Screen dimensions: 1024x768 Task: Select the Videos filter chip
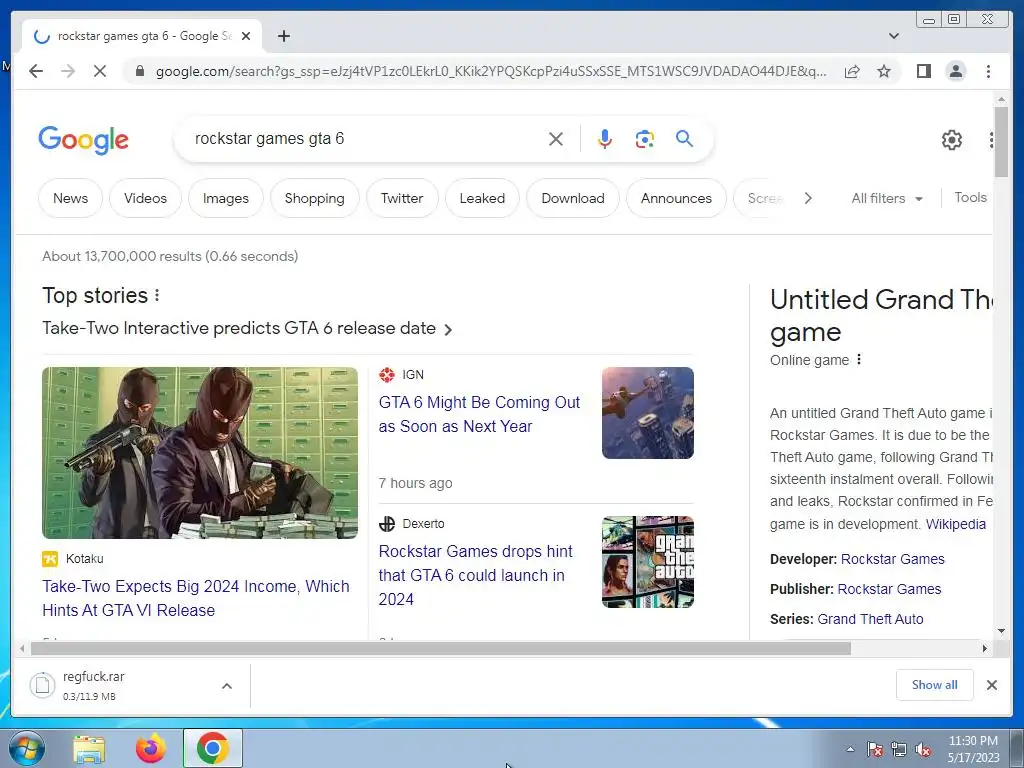146,198
